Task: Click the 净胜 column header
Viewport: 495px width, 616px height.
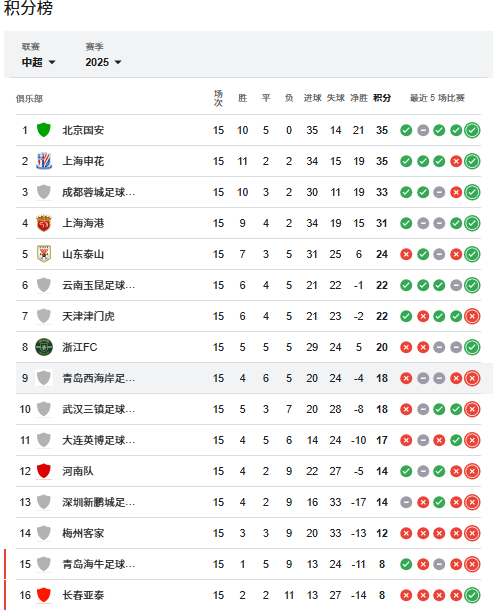Action: pyautogui.click(x=359, y=98)
